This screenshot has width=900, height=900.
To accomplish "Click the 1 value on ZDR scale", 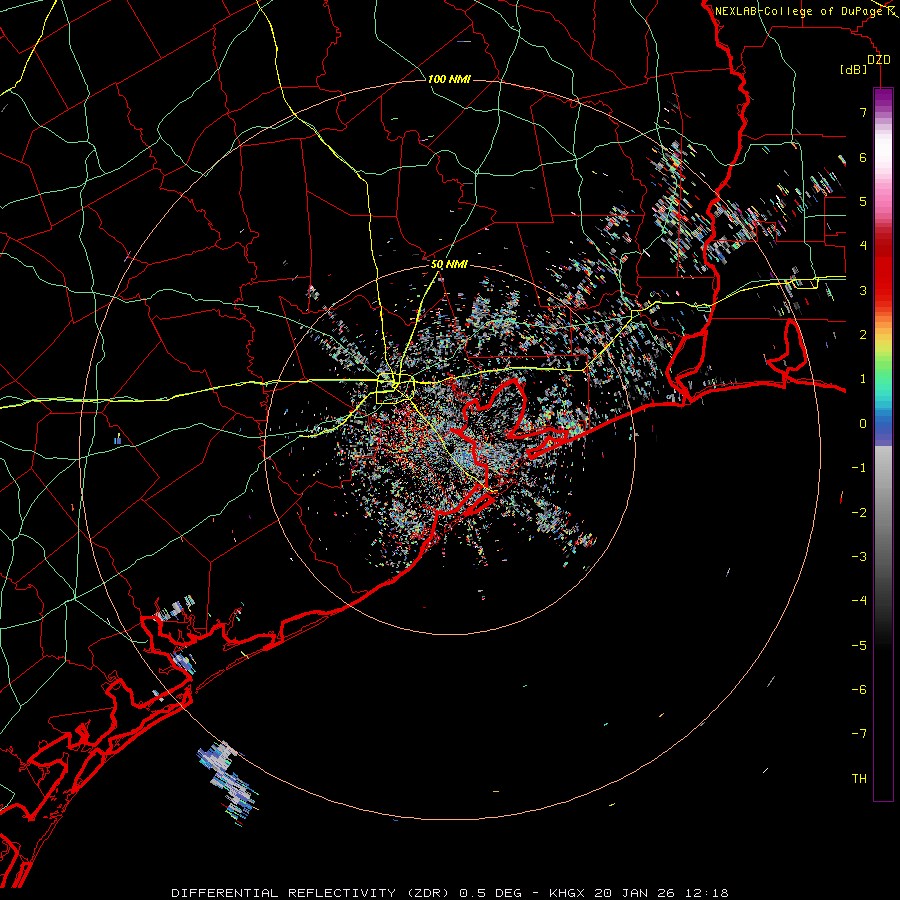I will 863,379.
